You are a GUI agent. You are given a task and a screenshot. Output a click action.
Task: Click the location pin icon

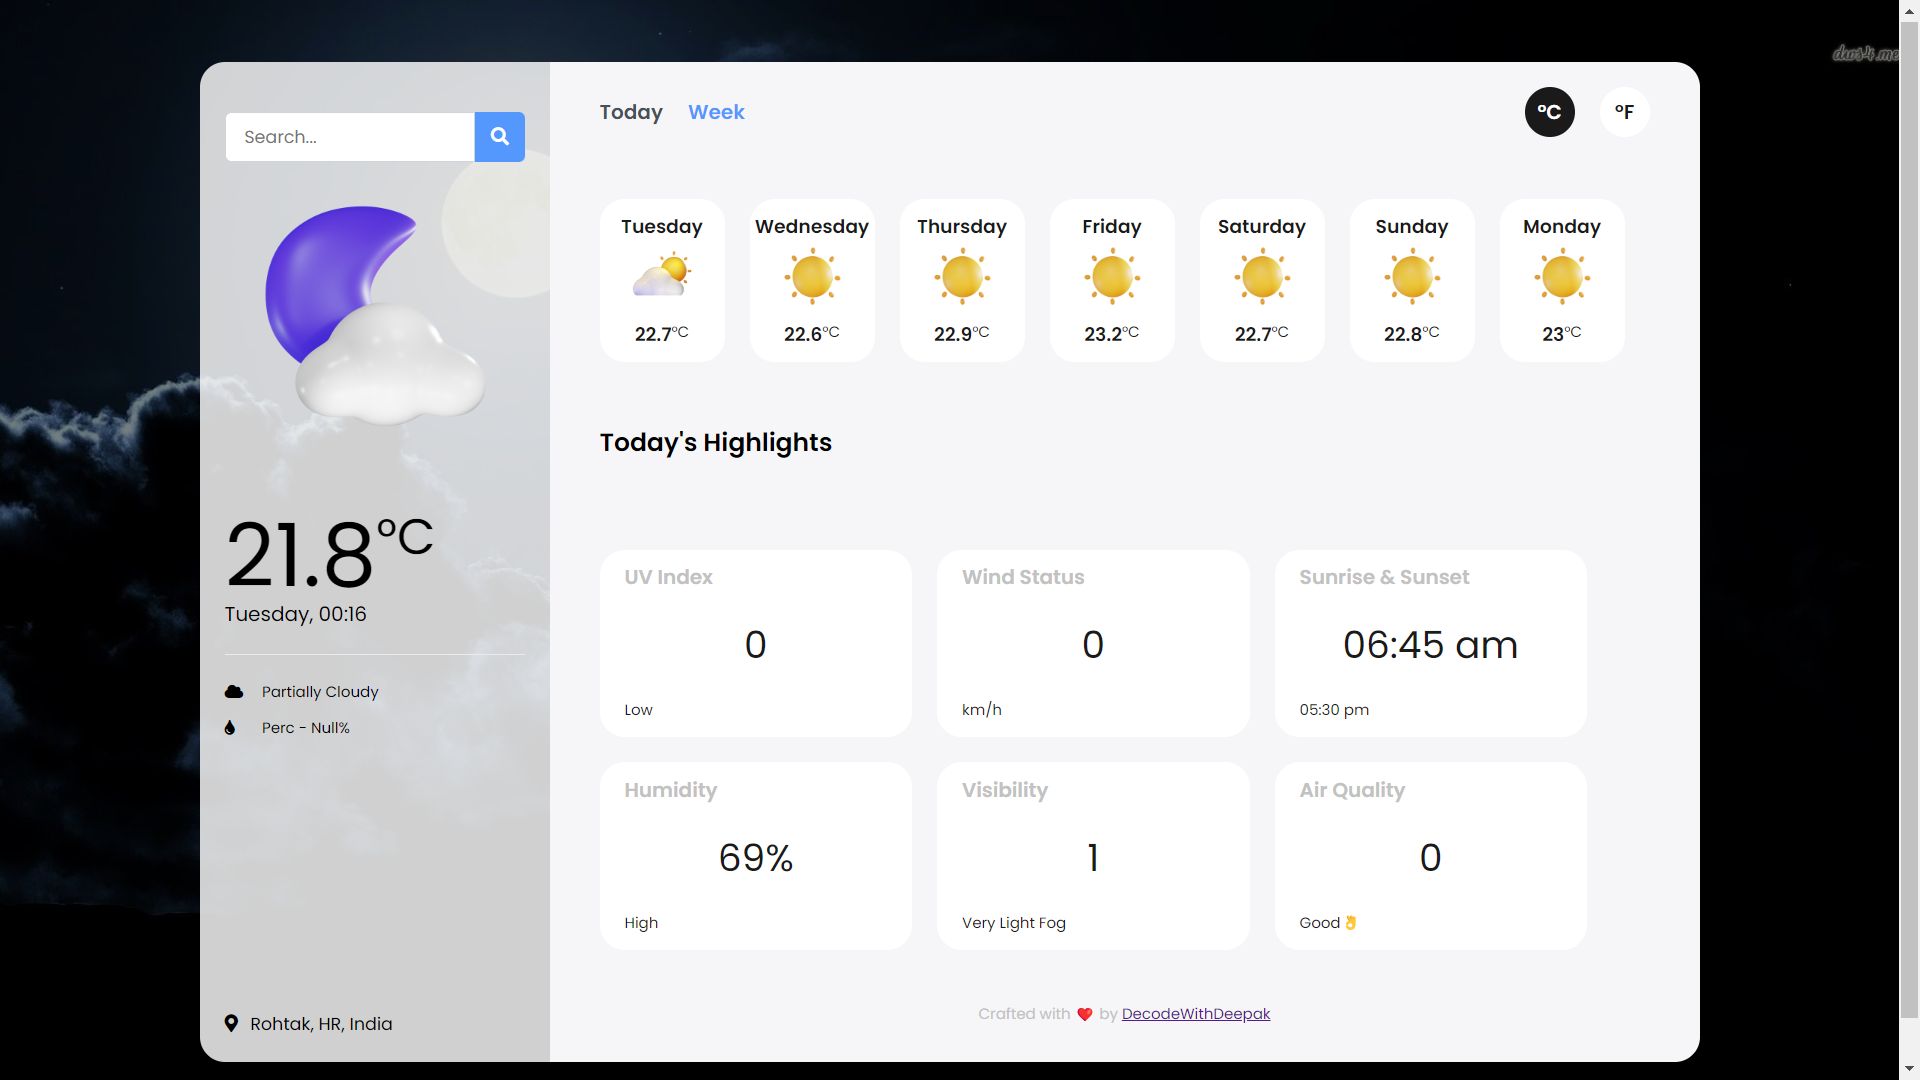click(x=231, y=1023)
